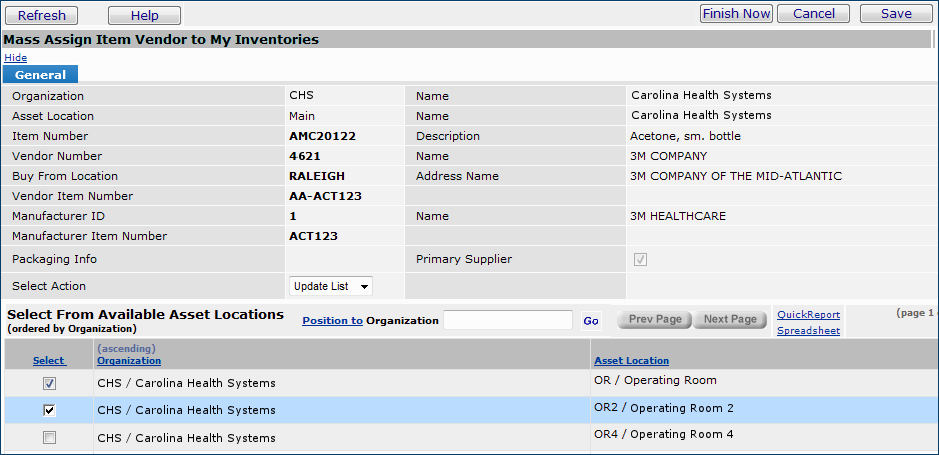Sort by the Asset Location column header
Screen dimensions: 939x455
tap(631, 361)
